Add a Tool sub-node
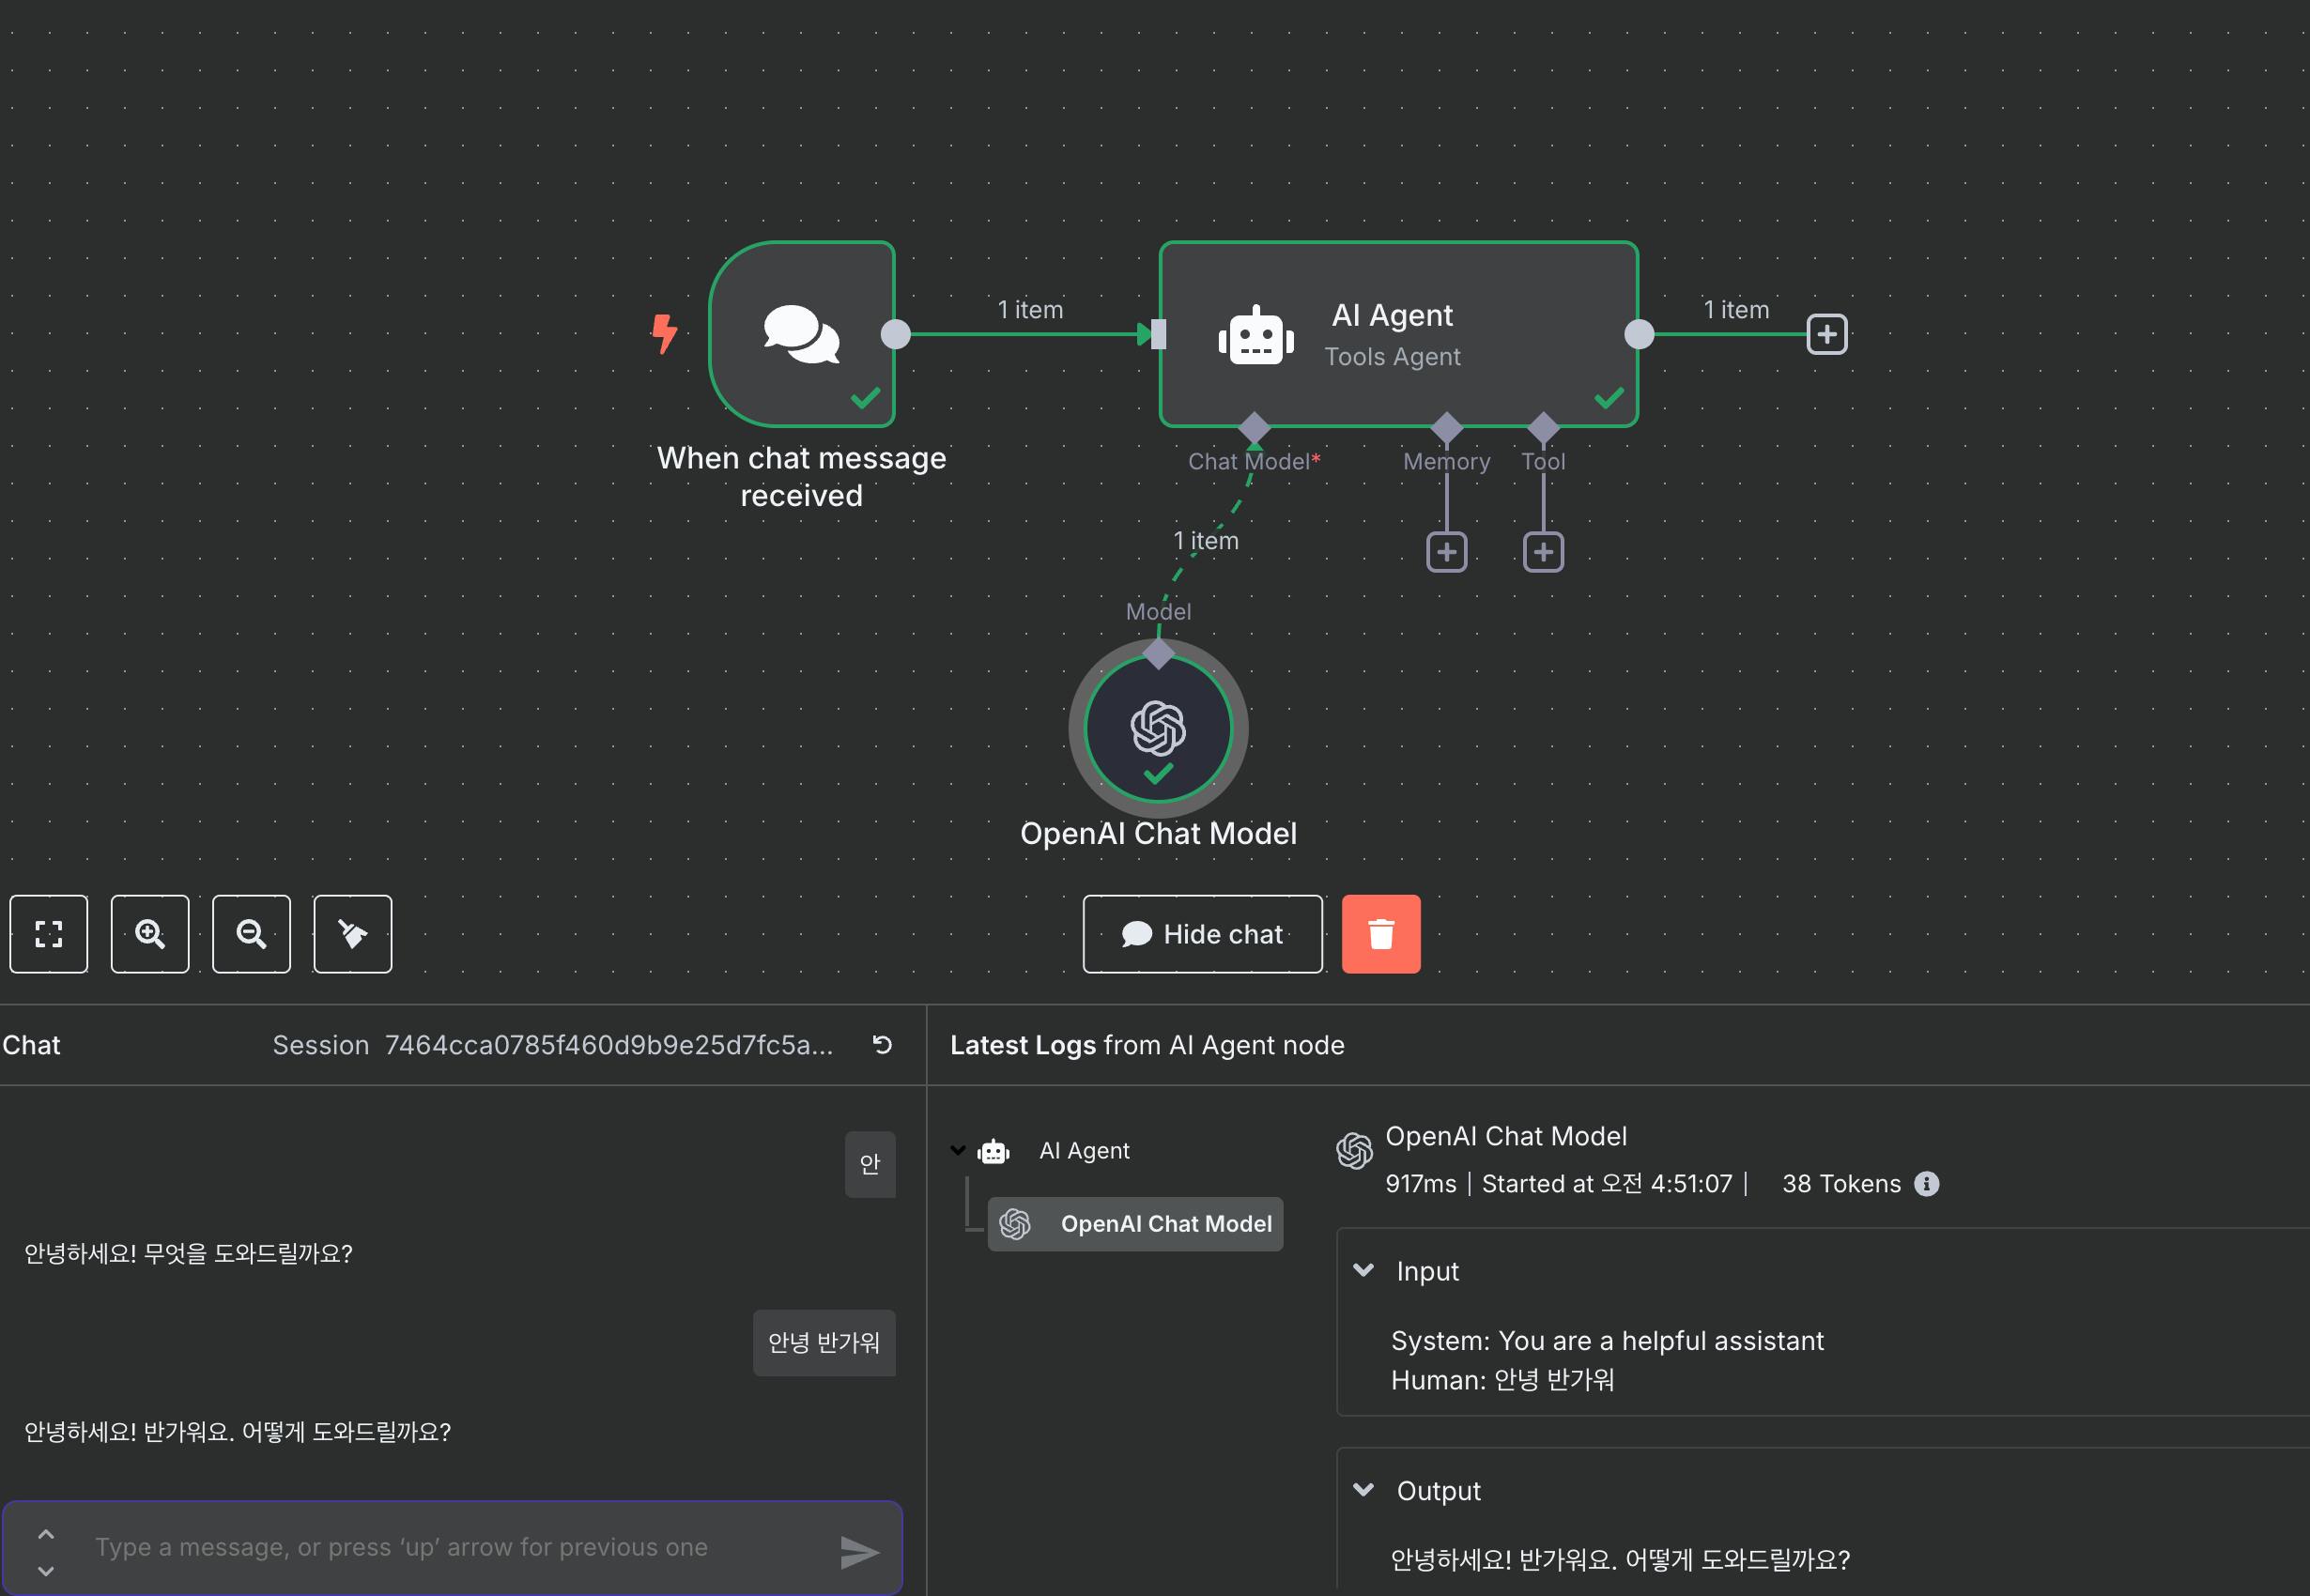The height and width of the screenshot is (1596, 2310). pyautogui.click(x=1543, y=552)
